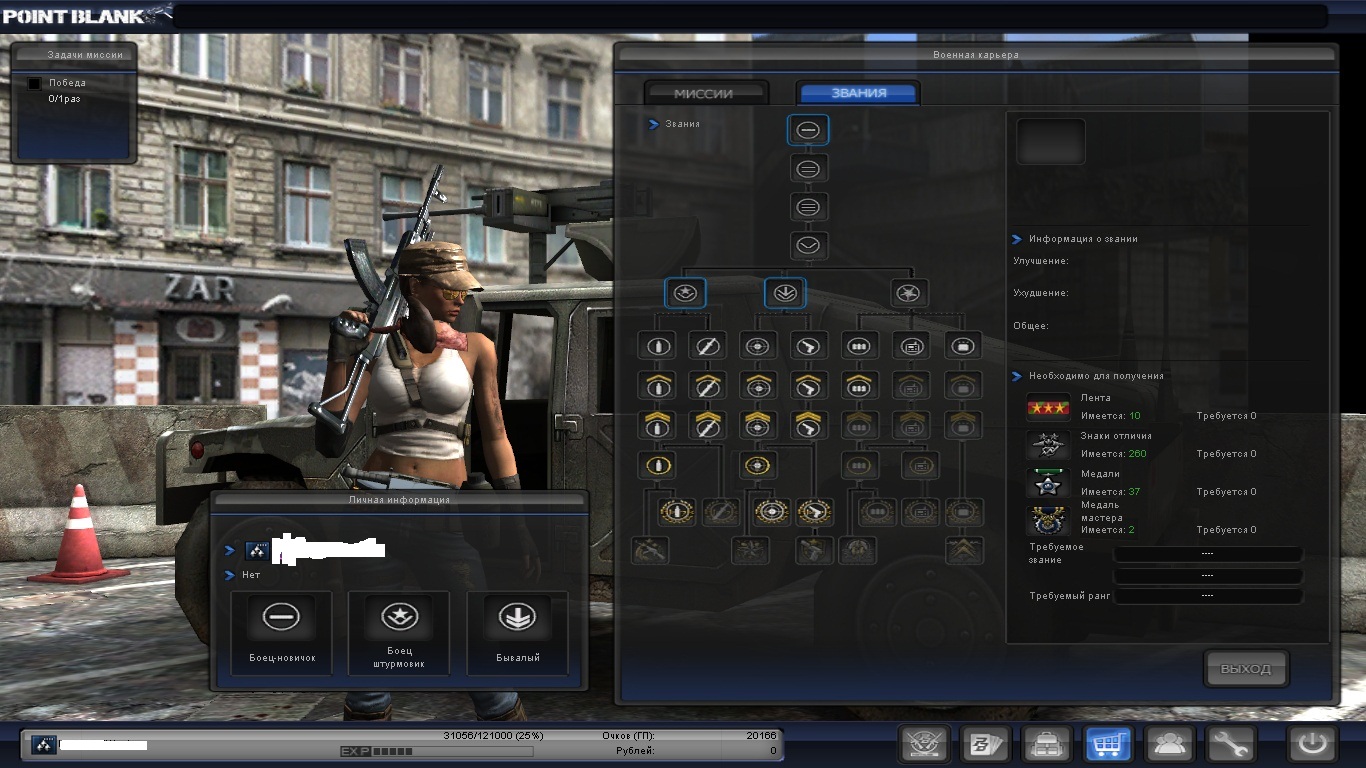Select the two-line rank icon in tree

point(808,169)
